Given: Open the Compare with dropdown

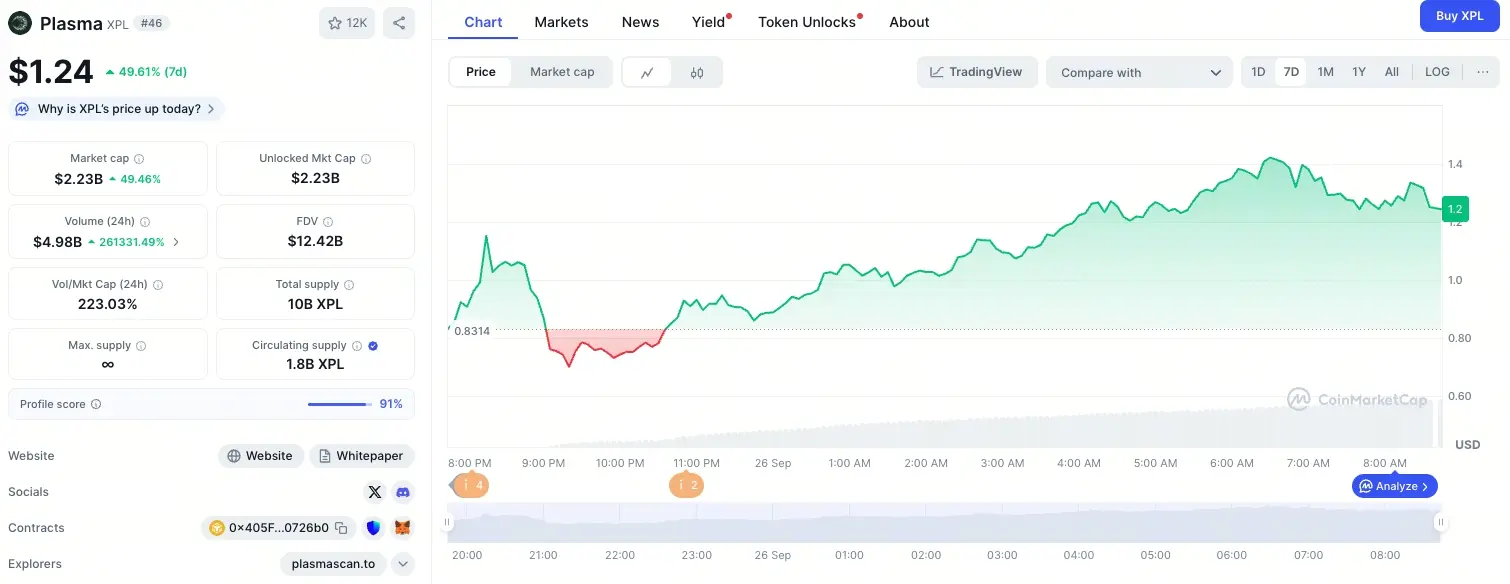Looking at the screenshot, I should point(1140,72).
